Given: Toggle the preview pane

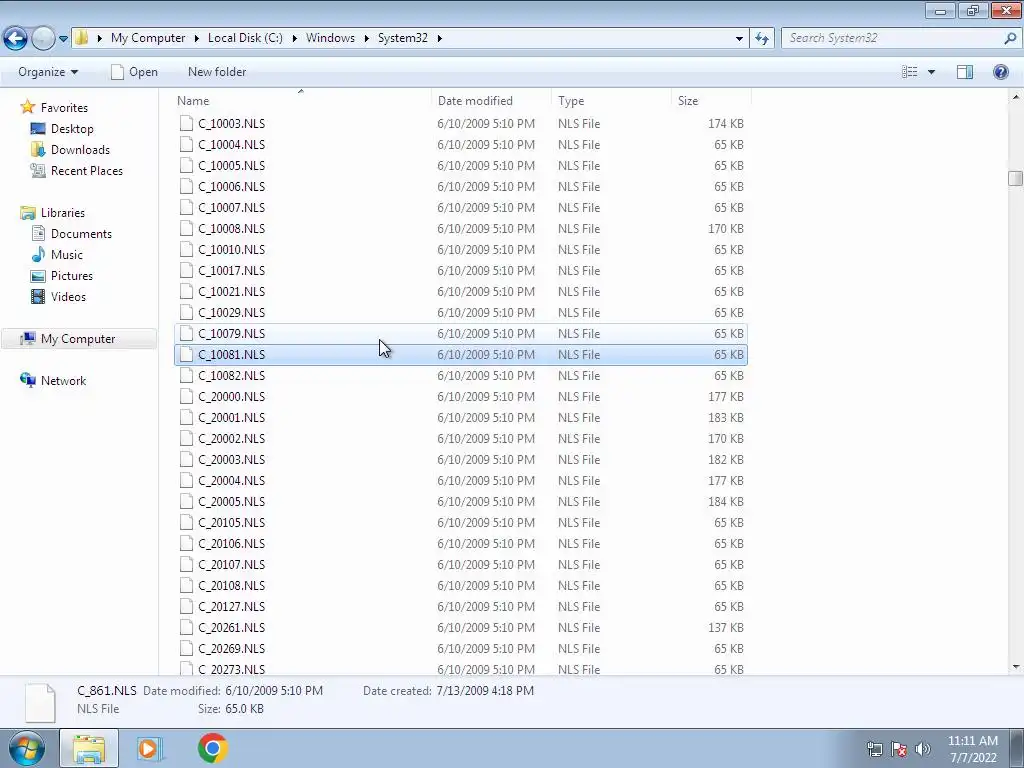Looking at the screenshot, I should coord(965,72).
